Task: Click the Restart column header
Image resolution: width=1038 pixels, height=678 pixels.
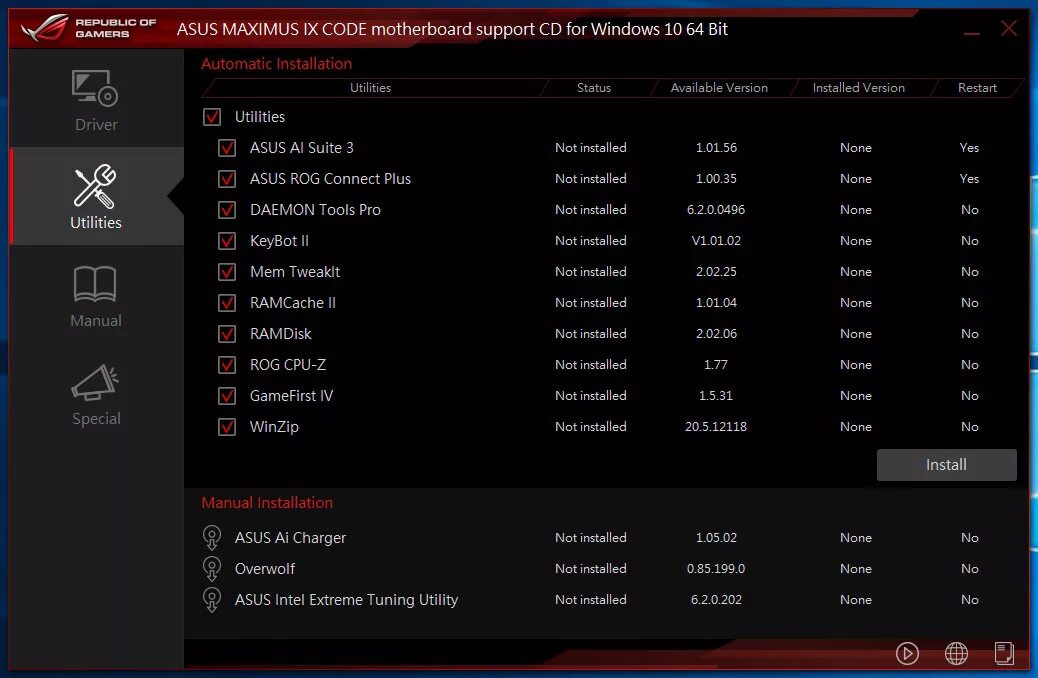Action: (x=977, y=88)
